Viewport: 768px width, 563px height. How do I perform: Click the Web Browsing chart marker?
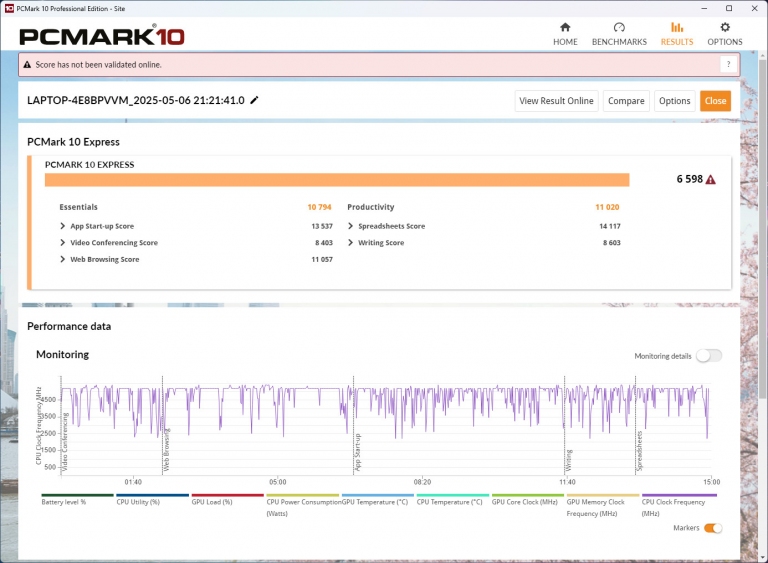166,450
